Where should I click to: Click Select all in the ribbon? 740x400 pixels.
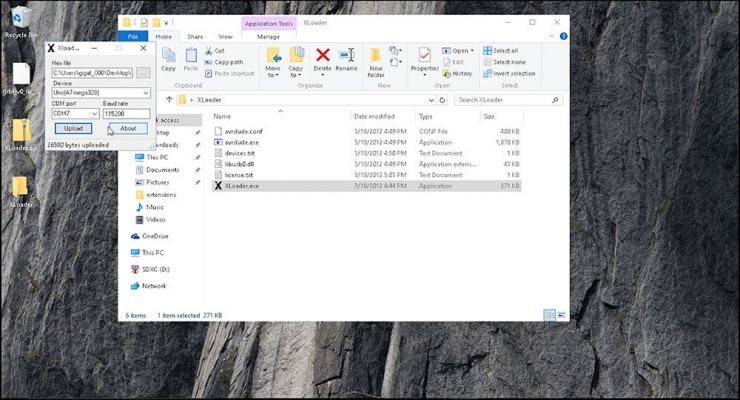[501, 50]
